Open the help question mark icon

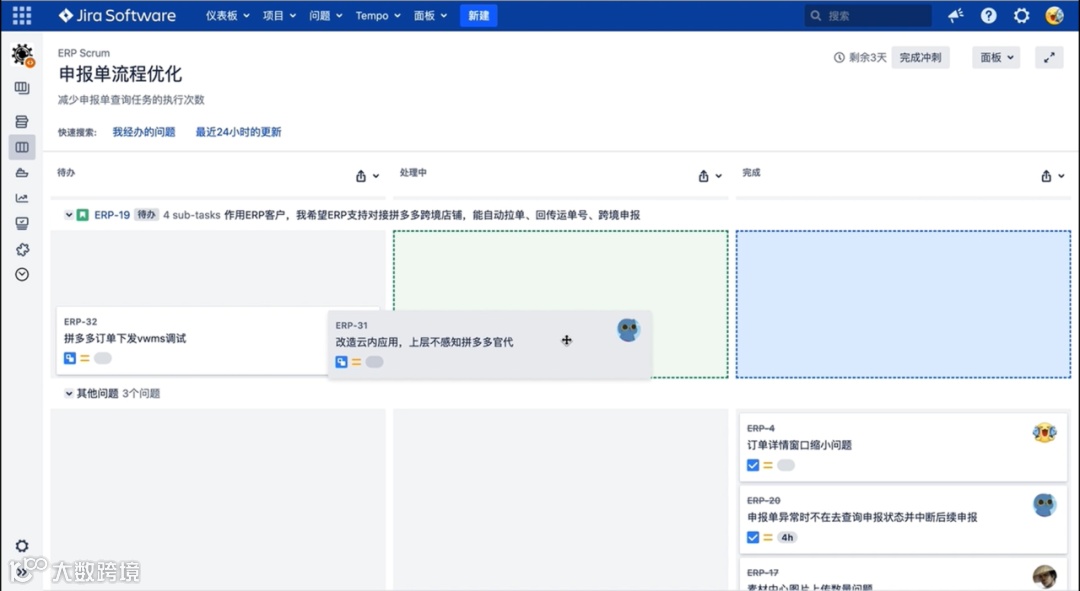coord(989,15)
